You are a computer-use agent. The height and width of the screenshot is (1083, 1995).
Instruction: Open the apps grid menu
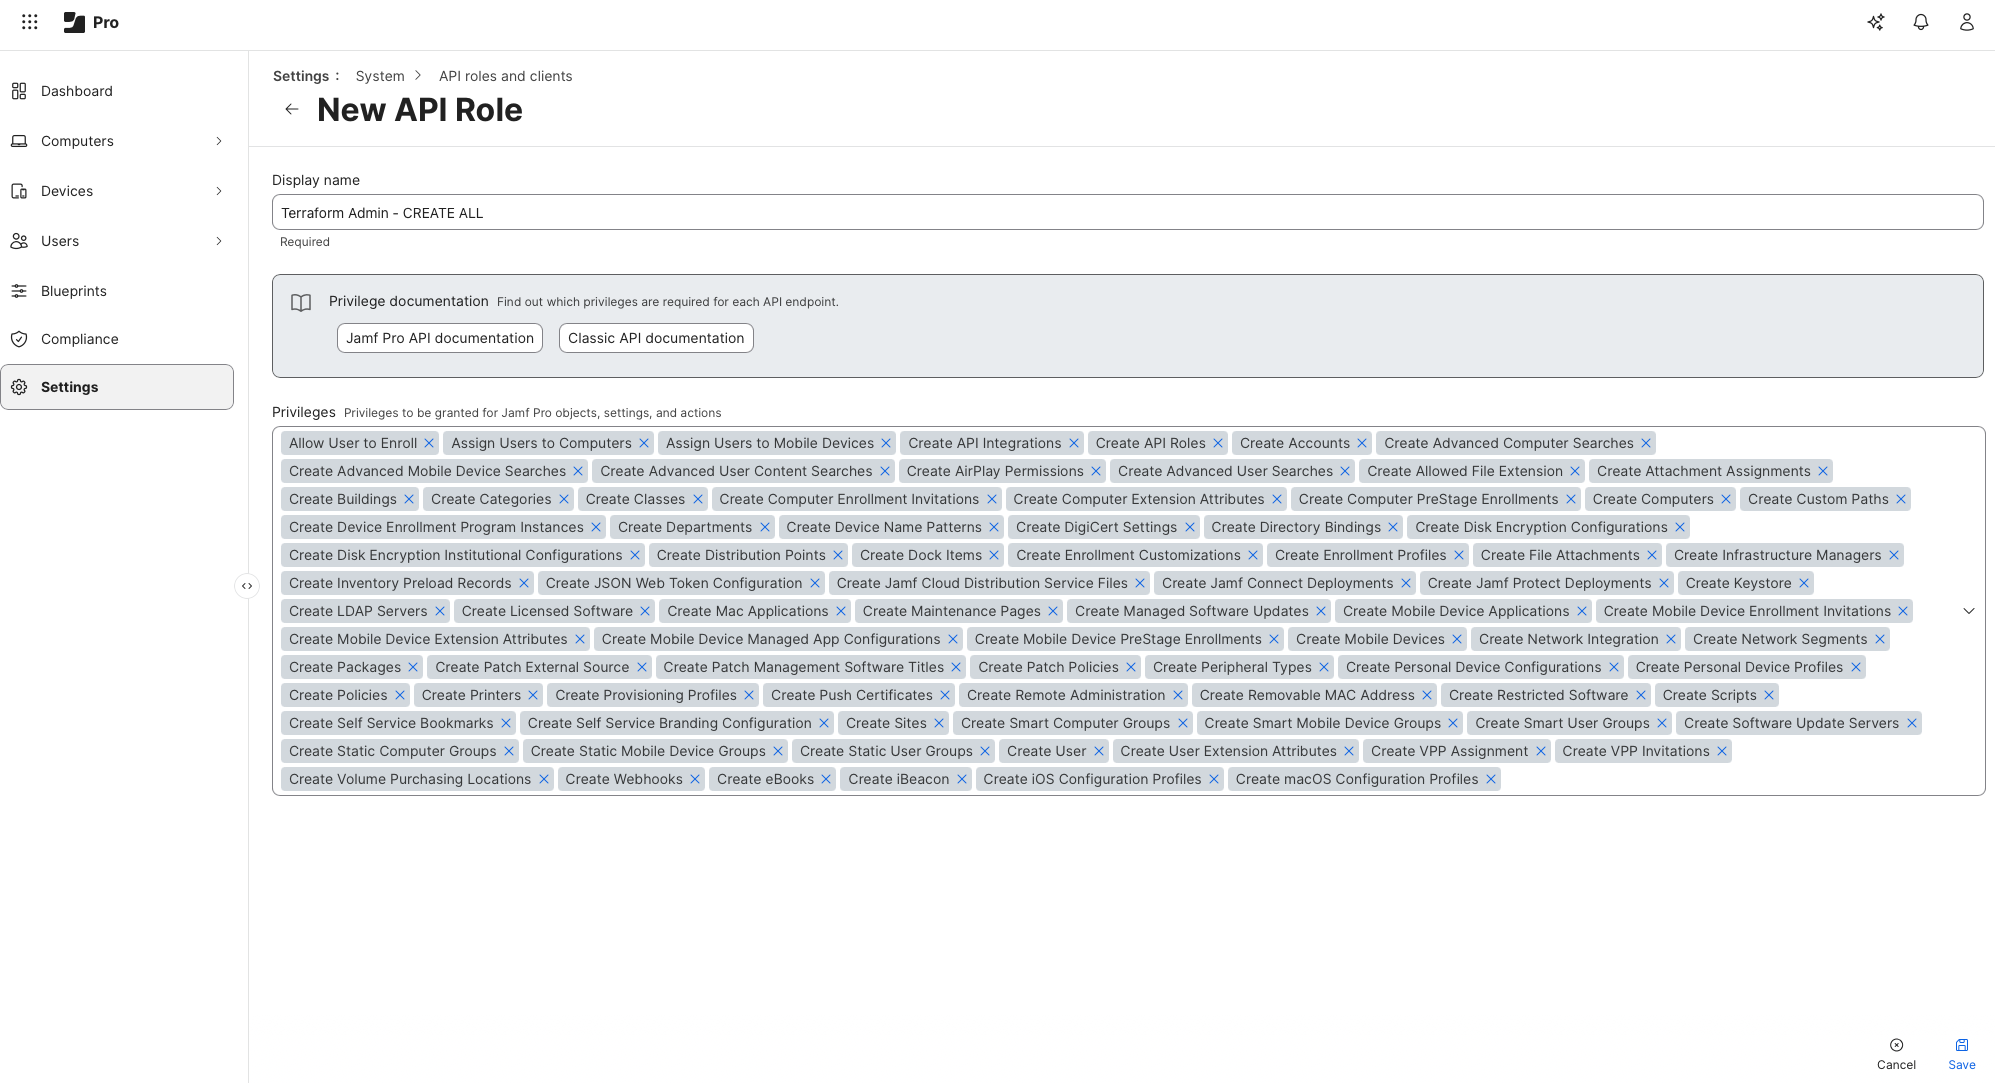tap(29, 22)
